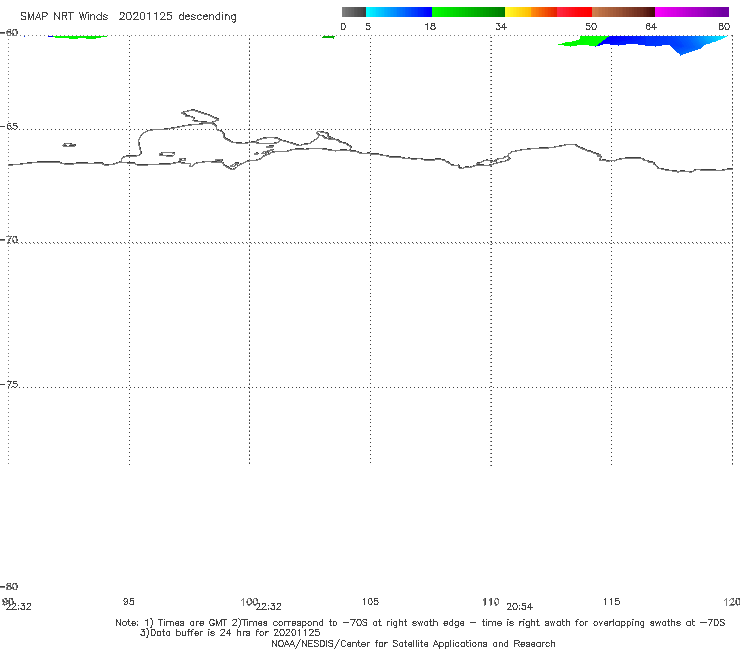Click the color scale label 34

coord(501,26)
